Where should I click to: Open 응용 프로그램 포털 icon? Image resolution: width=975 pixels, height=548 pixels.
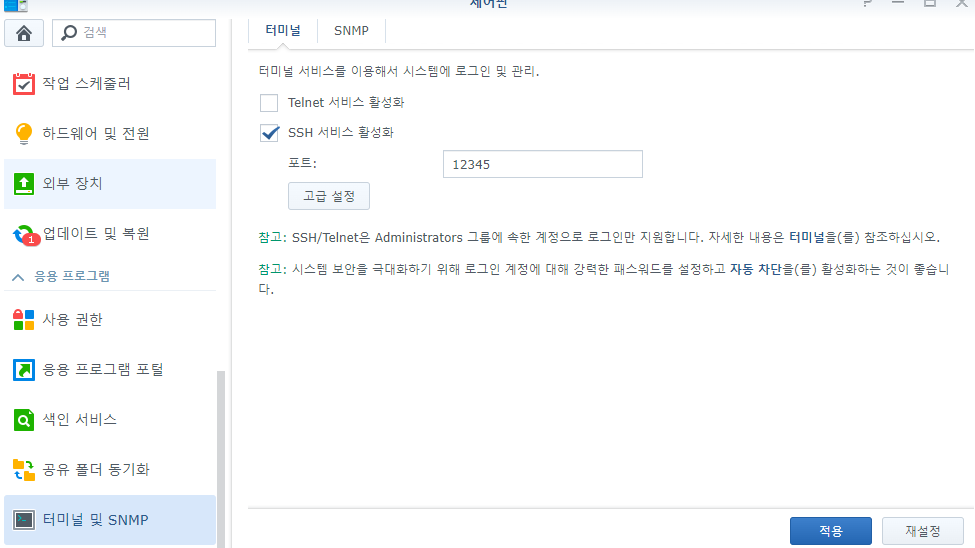pos(24,369)
